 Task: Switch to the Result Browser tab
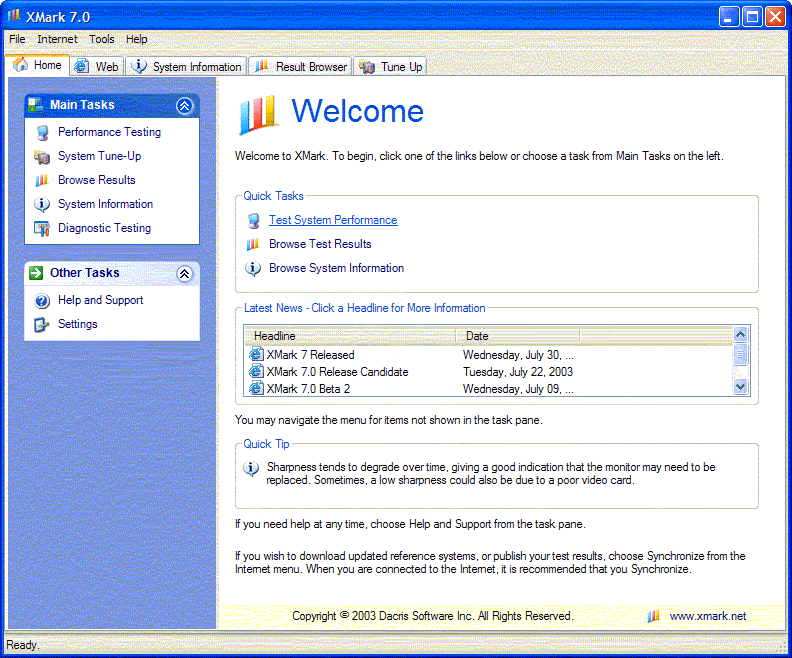coord(301,66)
